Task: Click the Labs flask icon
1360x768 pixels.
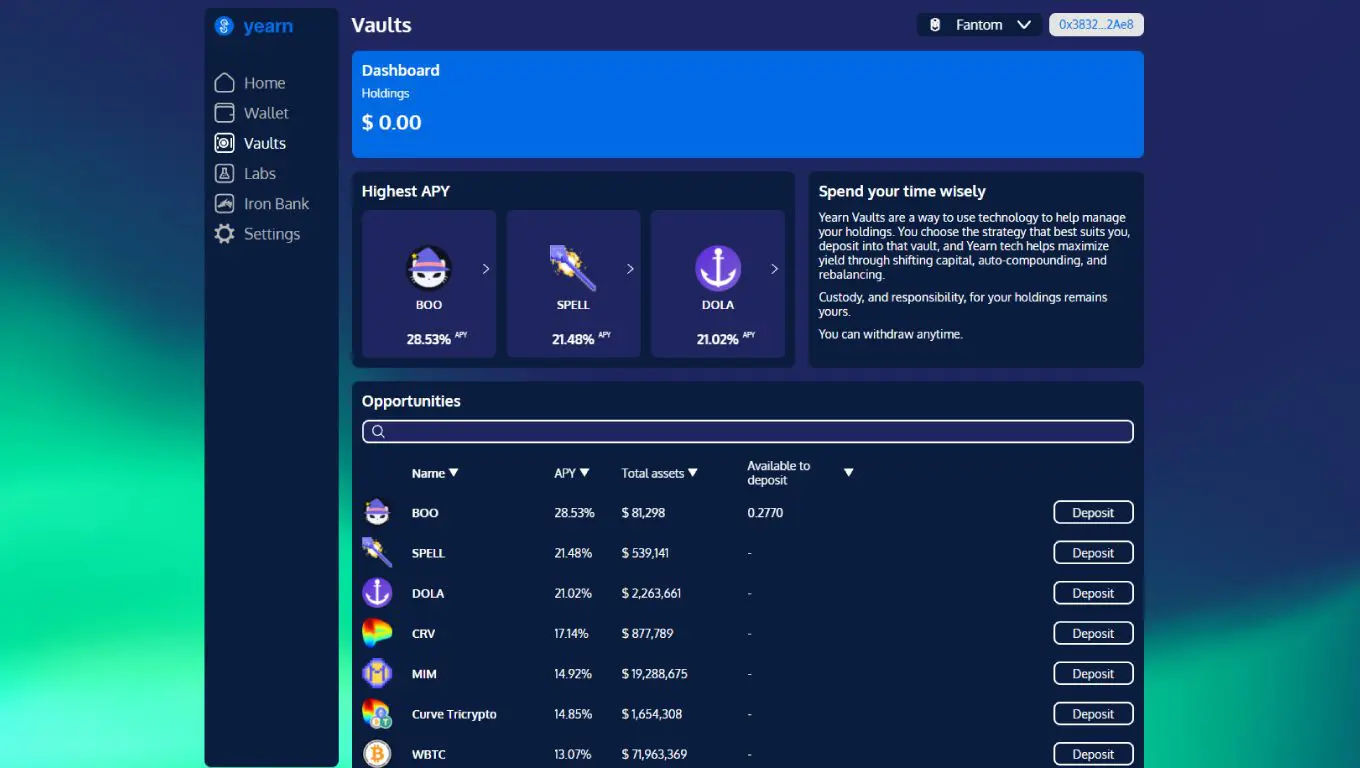Action: (225, 173)
